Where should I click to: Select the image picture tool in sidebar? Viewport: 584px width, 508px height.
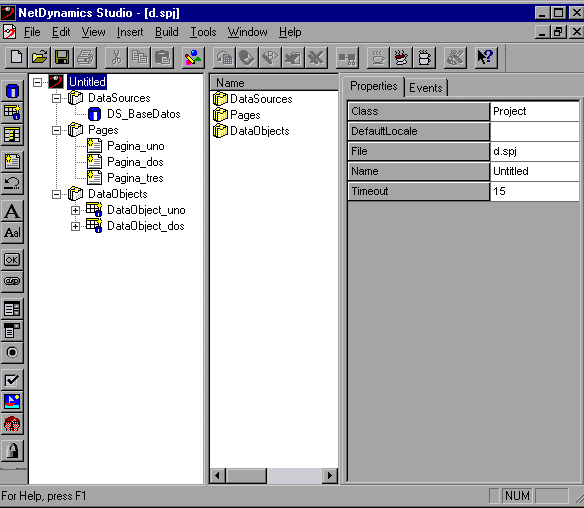pos(12,401)
